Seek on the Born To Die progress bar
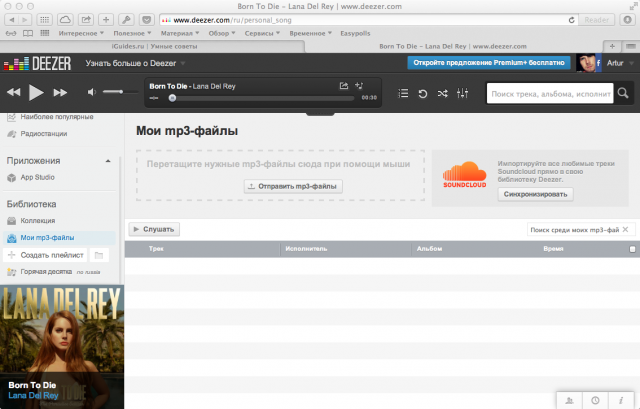 tap(262, 98)
